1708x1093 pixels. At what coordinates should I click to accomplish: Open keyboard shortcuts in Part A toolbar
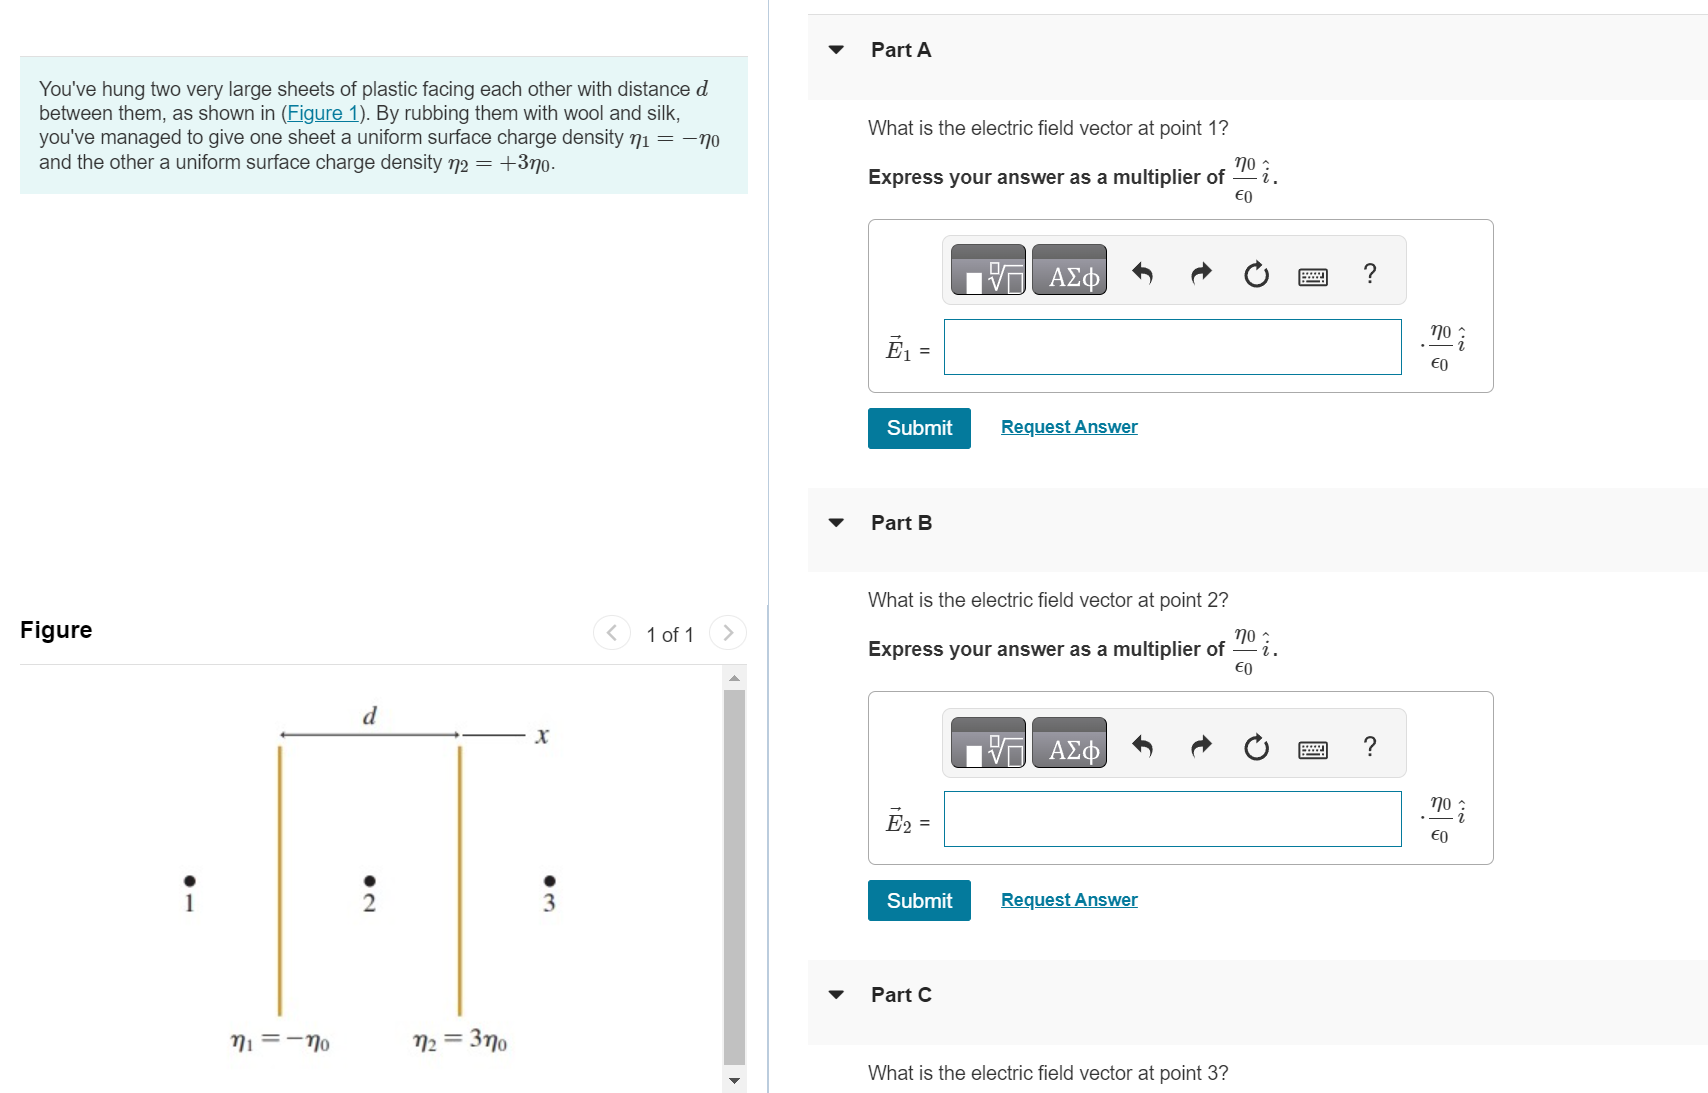1312,276
